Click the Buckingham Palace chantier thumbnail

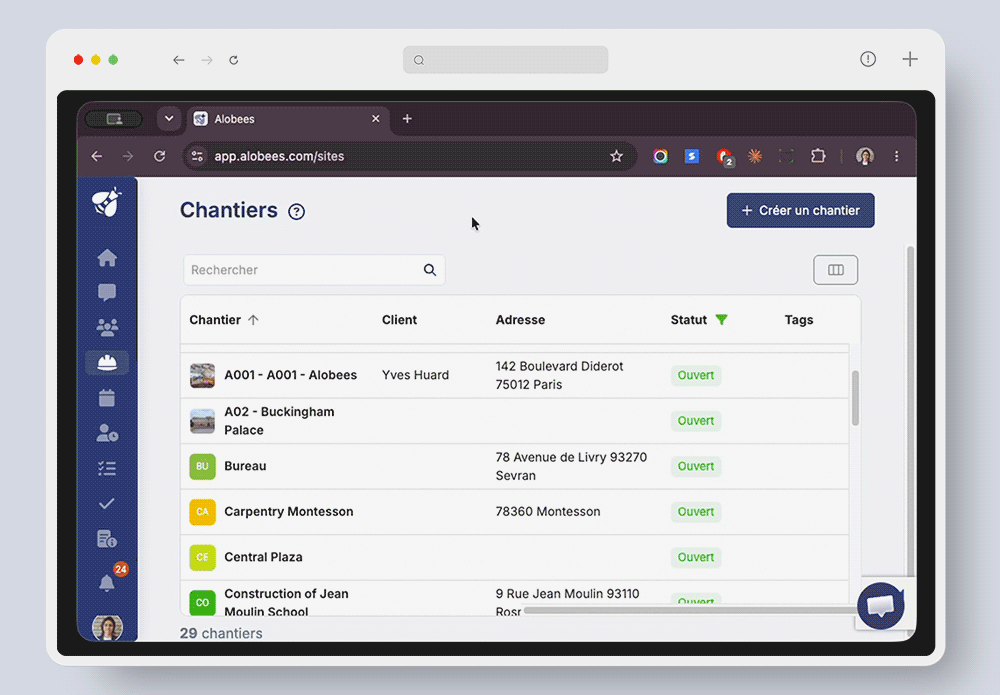click(202, 421)
